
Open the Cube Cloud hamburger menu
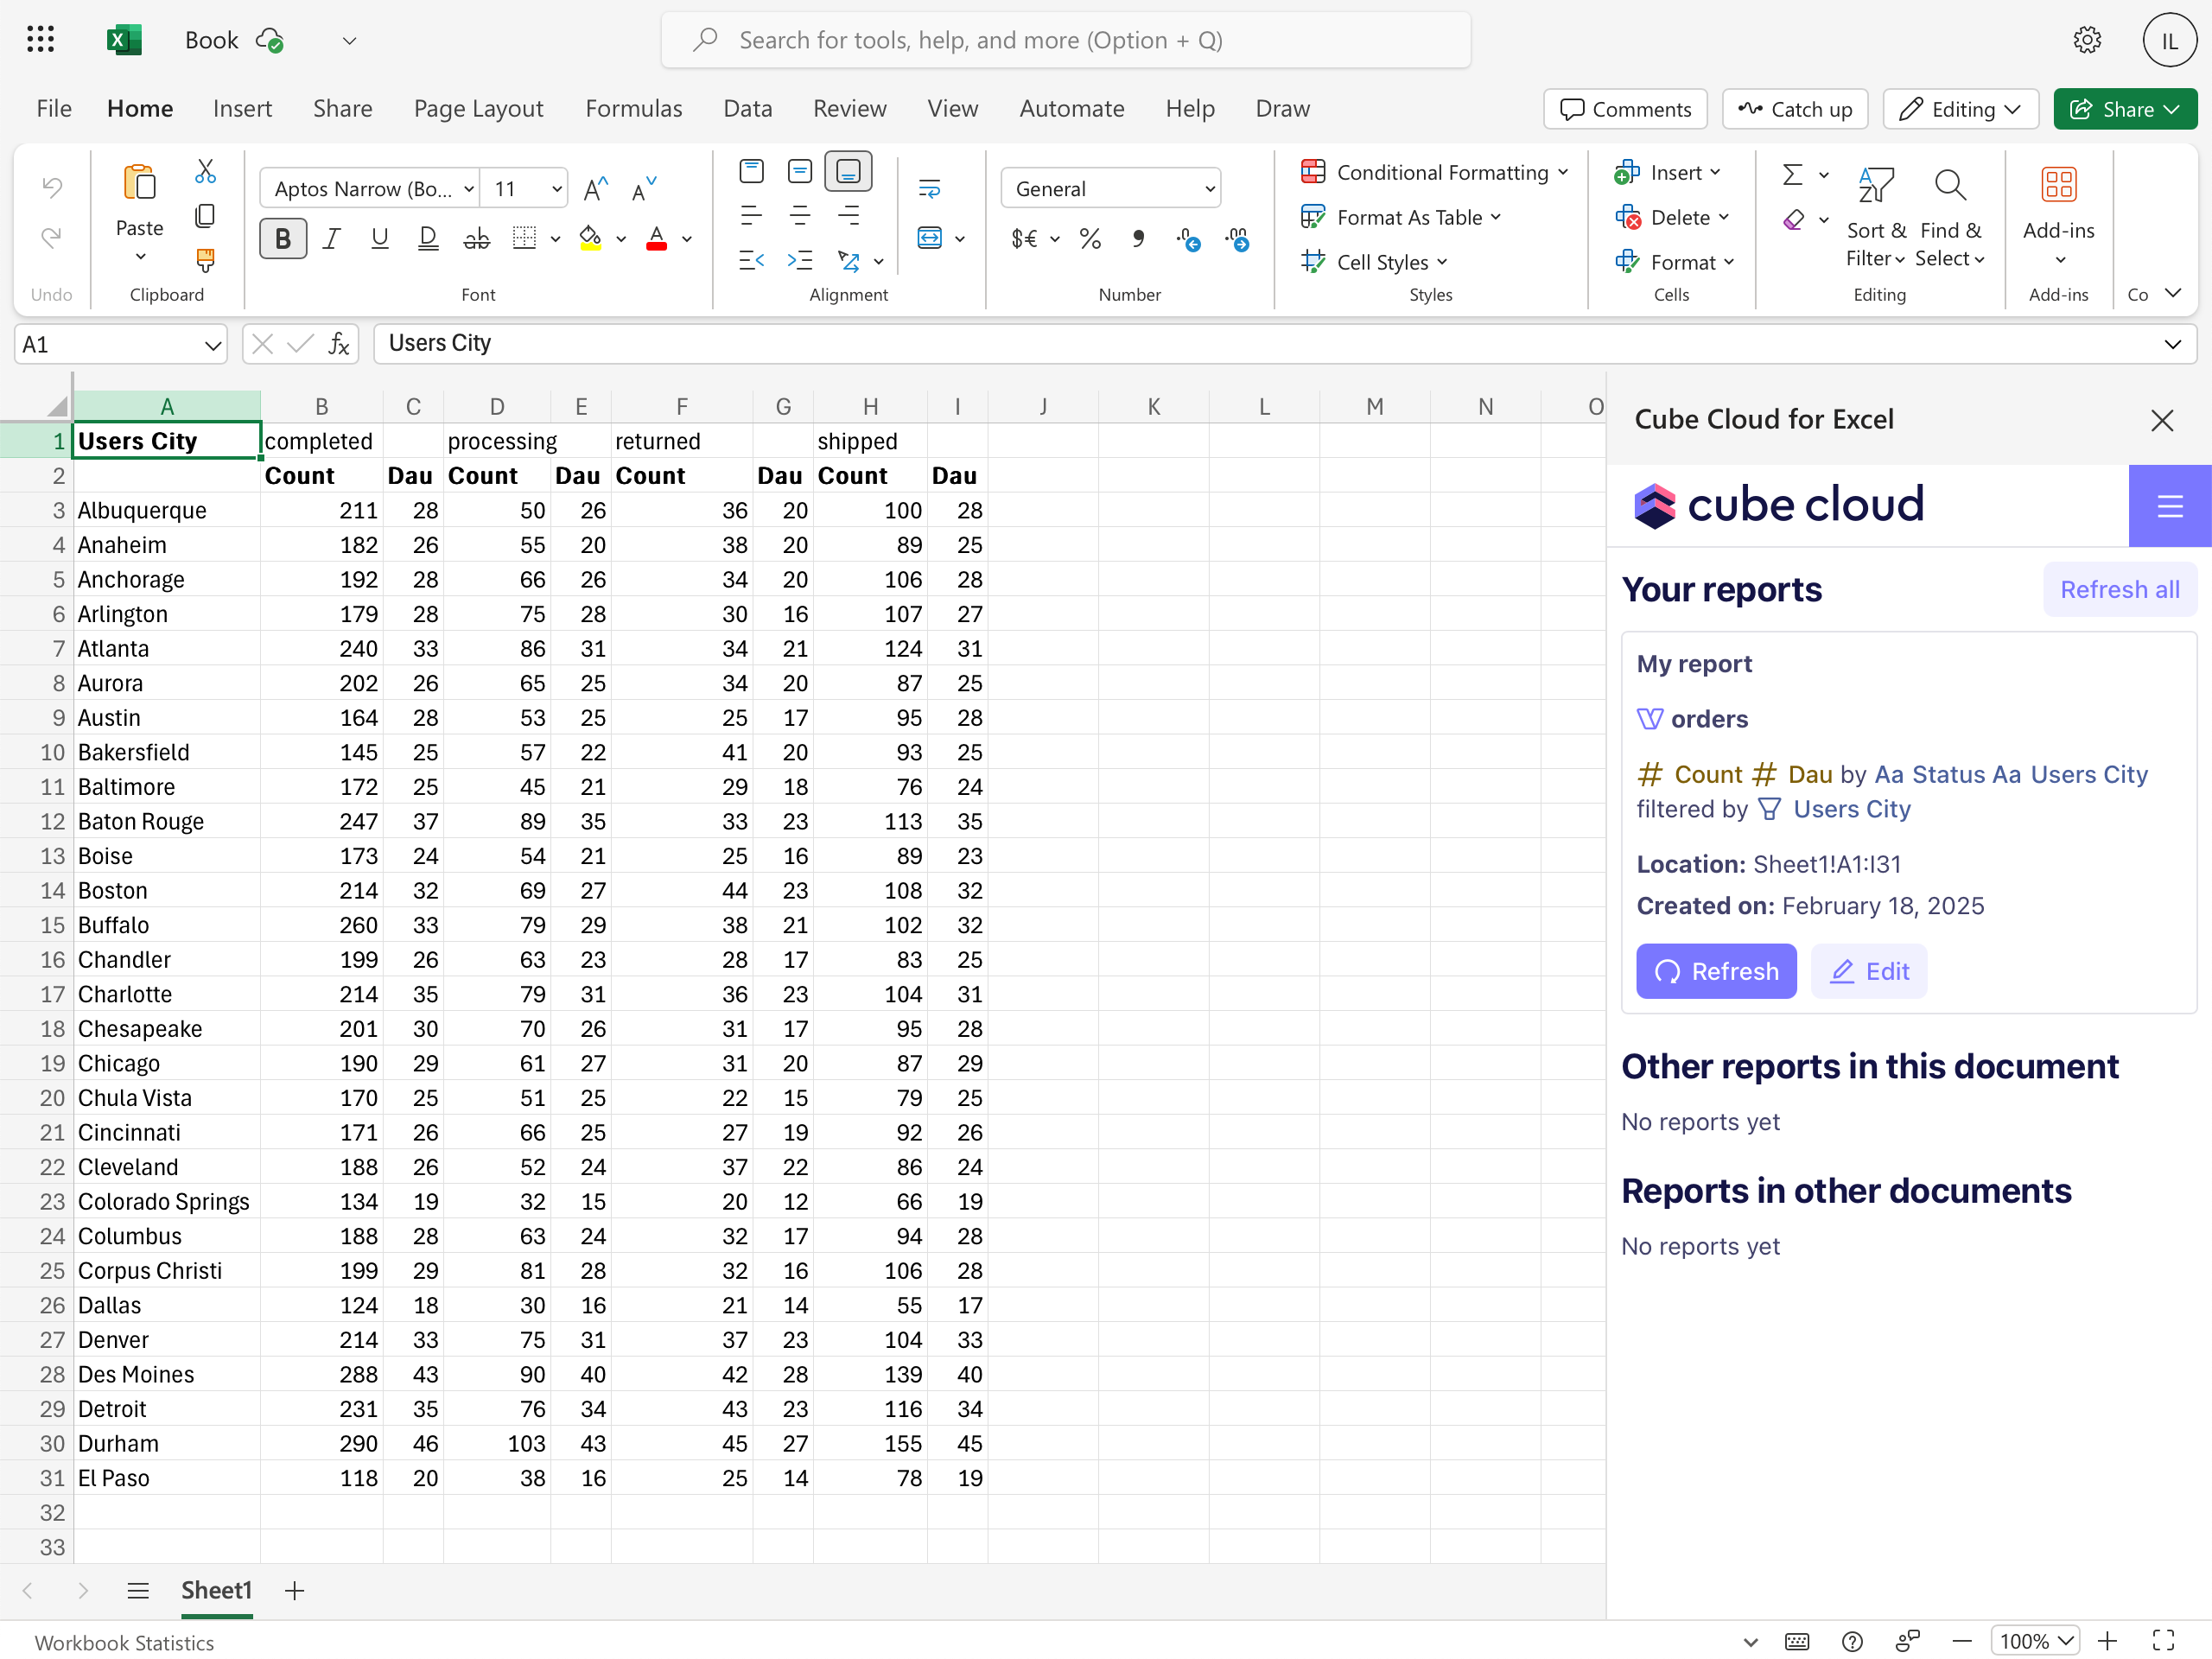click(x=2169, y=506)
